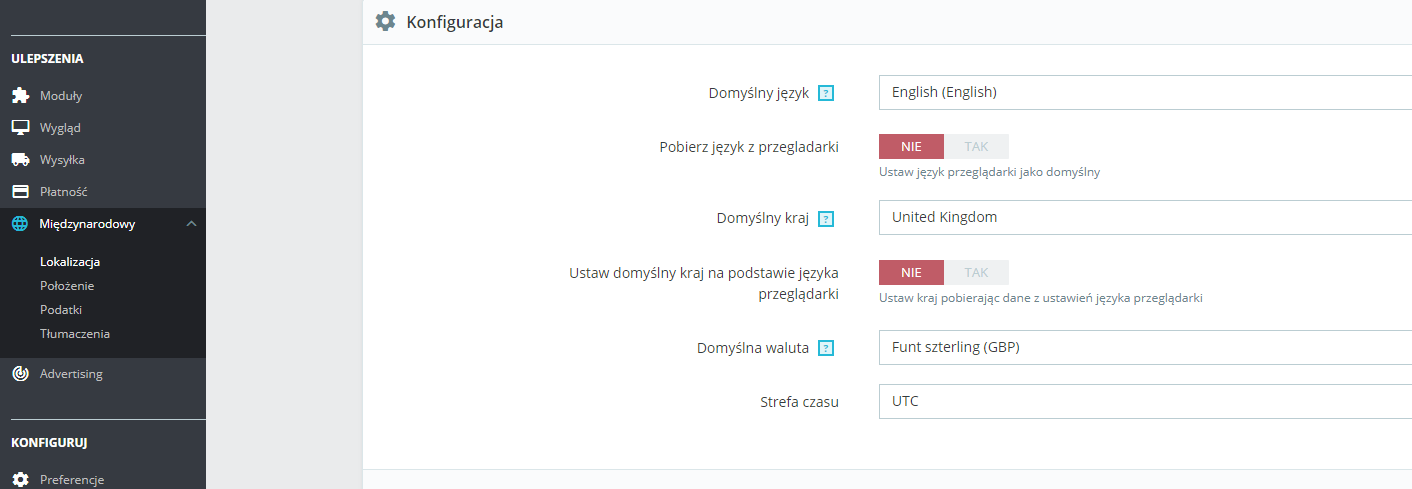Open the Tłumaczenia submenu link
This screenshot has width=1412, height=489.
(x=75, y=334)
